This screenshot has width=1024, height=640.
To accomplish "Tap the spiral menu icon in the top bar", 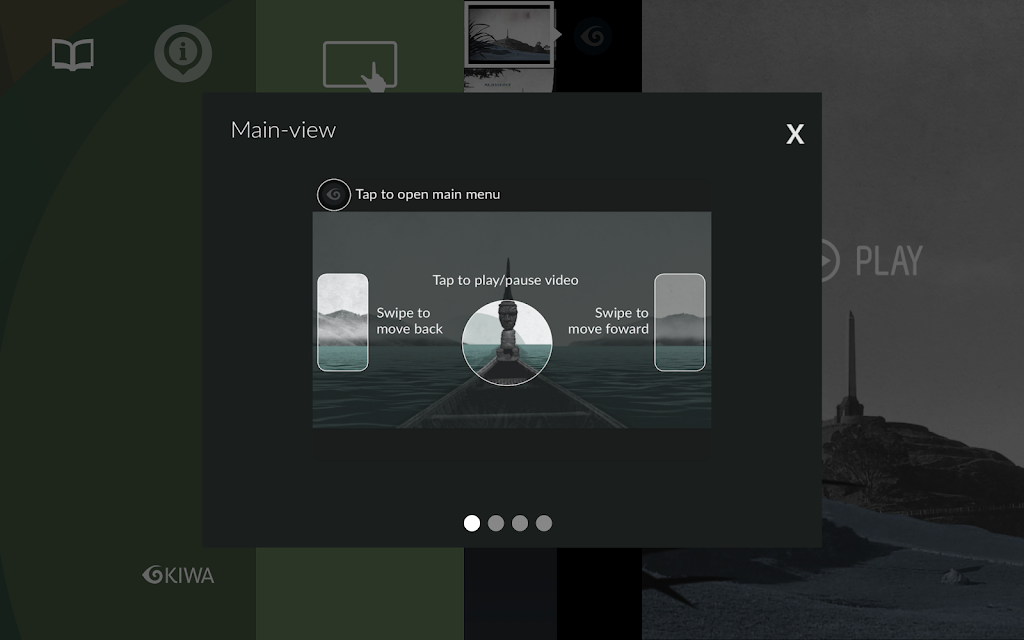I will point(593,36).
